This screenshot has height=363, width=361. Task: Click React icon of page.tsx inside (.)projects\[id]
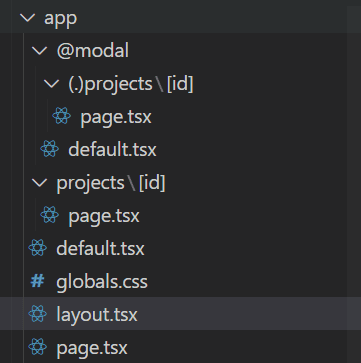[x=62, y=116]
